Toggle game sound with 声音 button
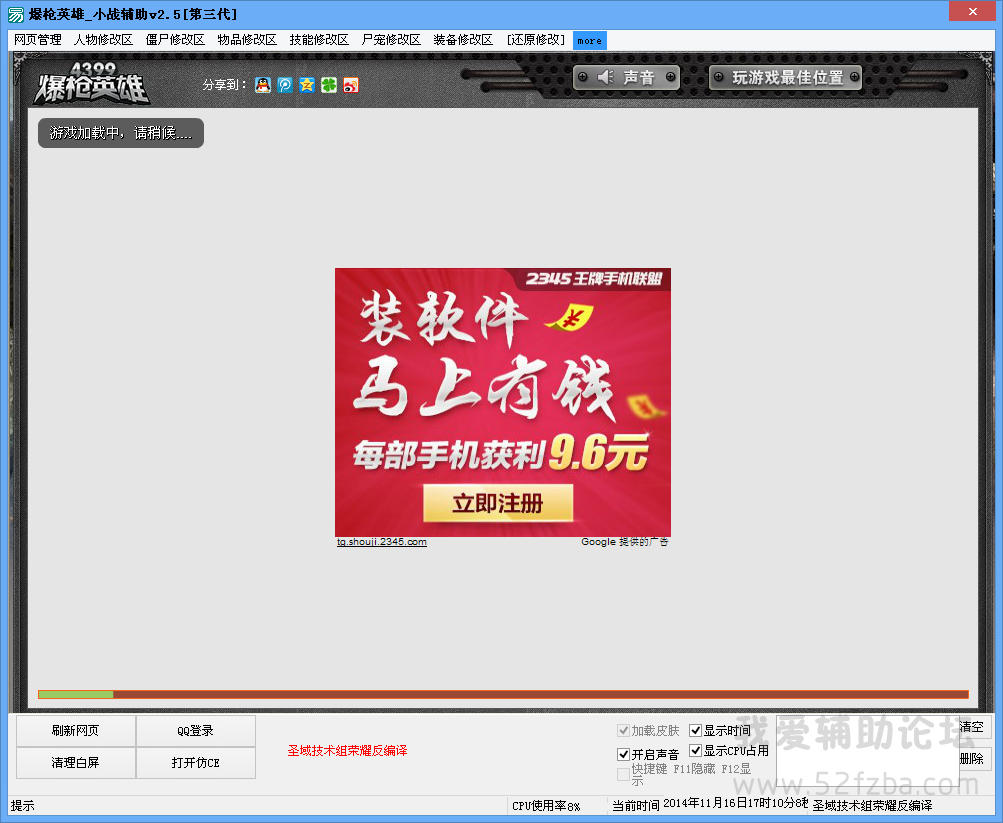 [626, 77]
